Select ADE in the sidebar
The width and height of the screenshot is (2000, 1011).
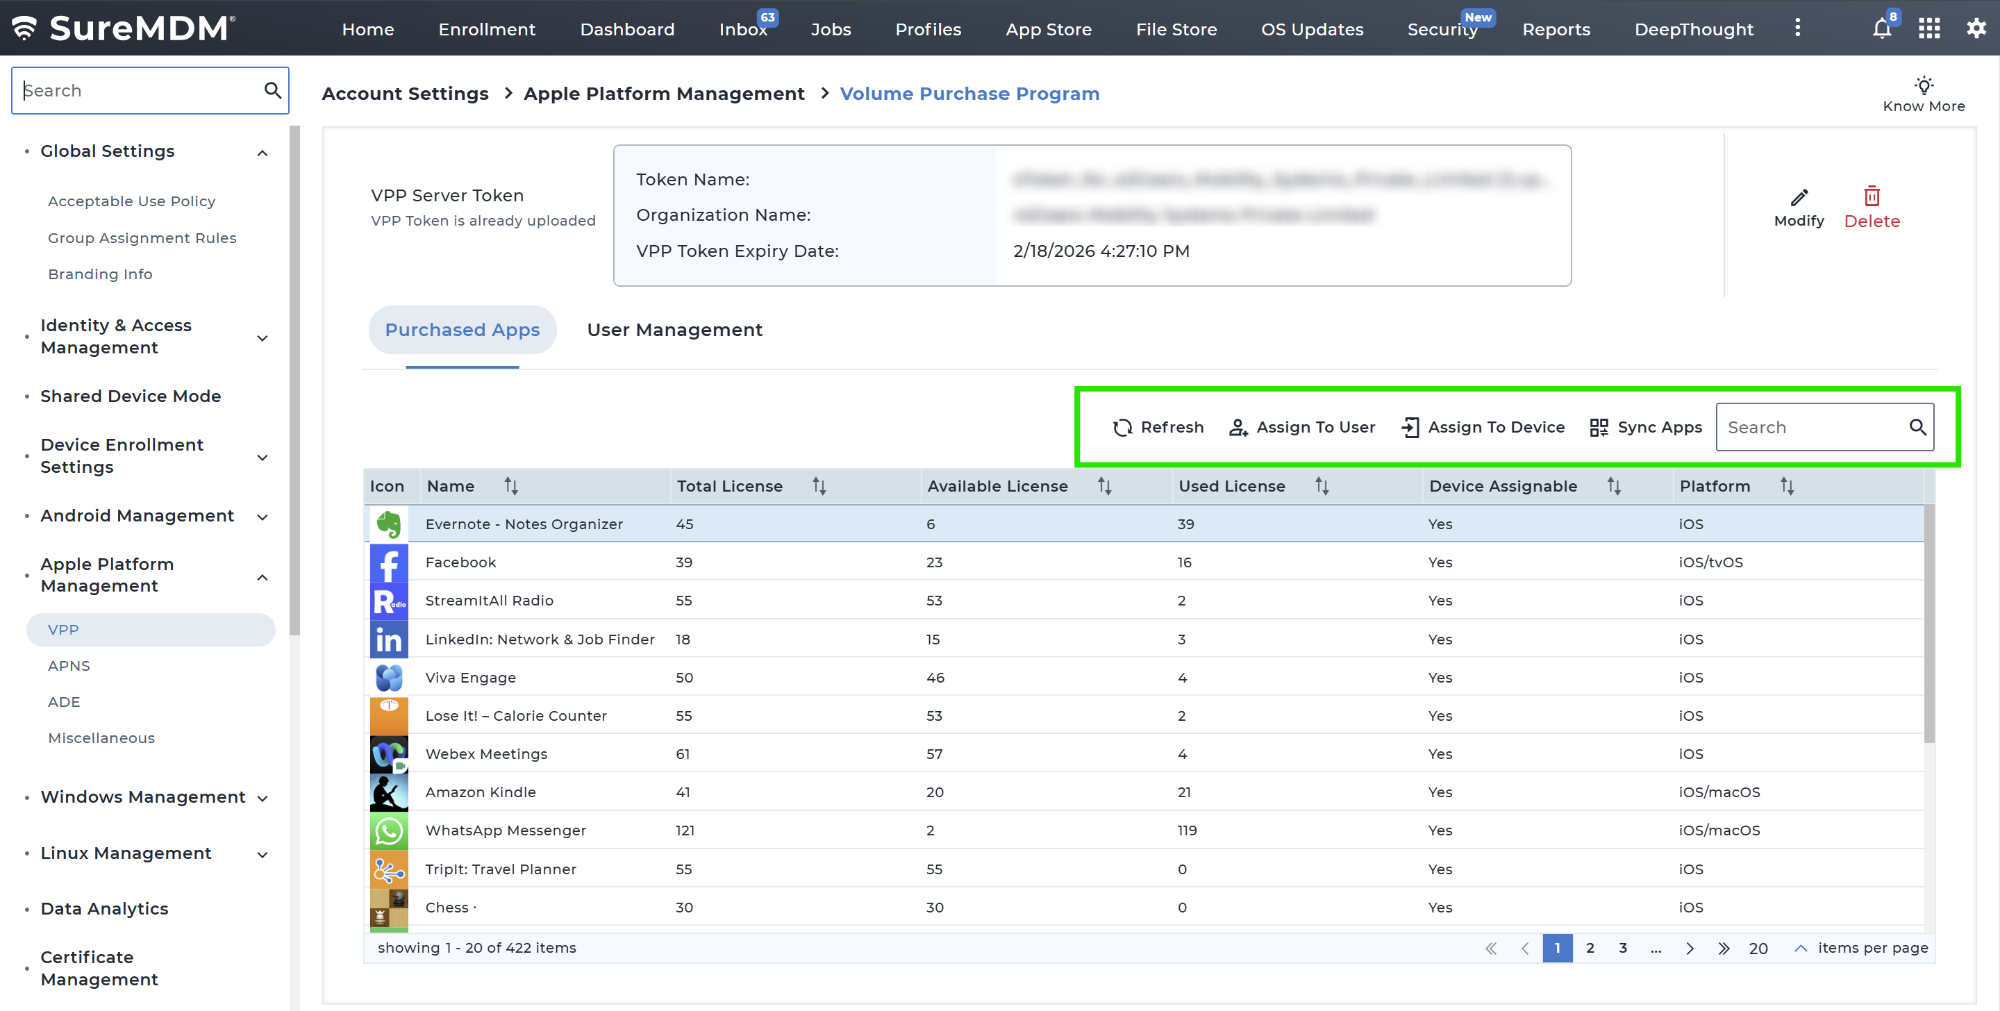click(x=64, y=702)
